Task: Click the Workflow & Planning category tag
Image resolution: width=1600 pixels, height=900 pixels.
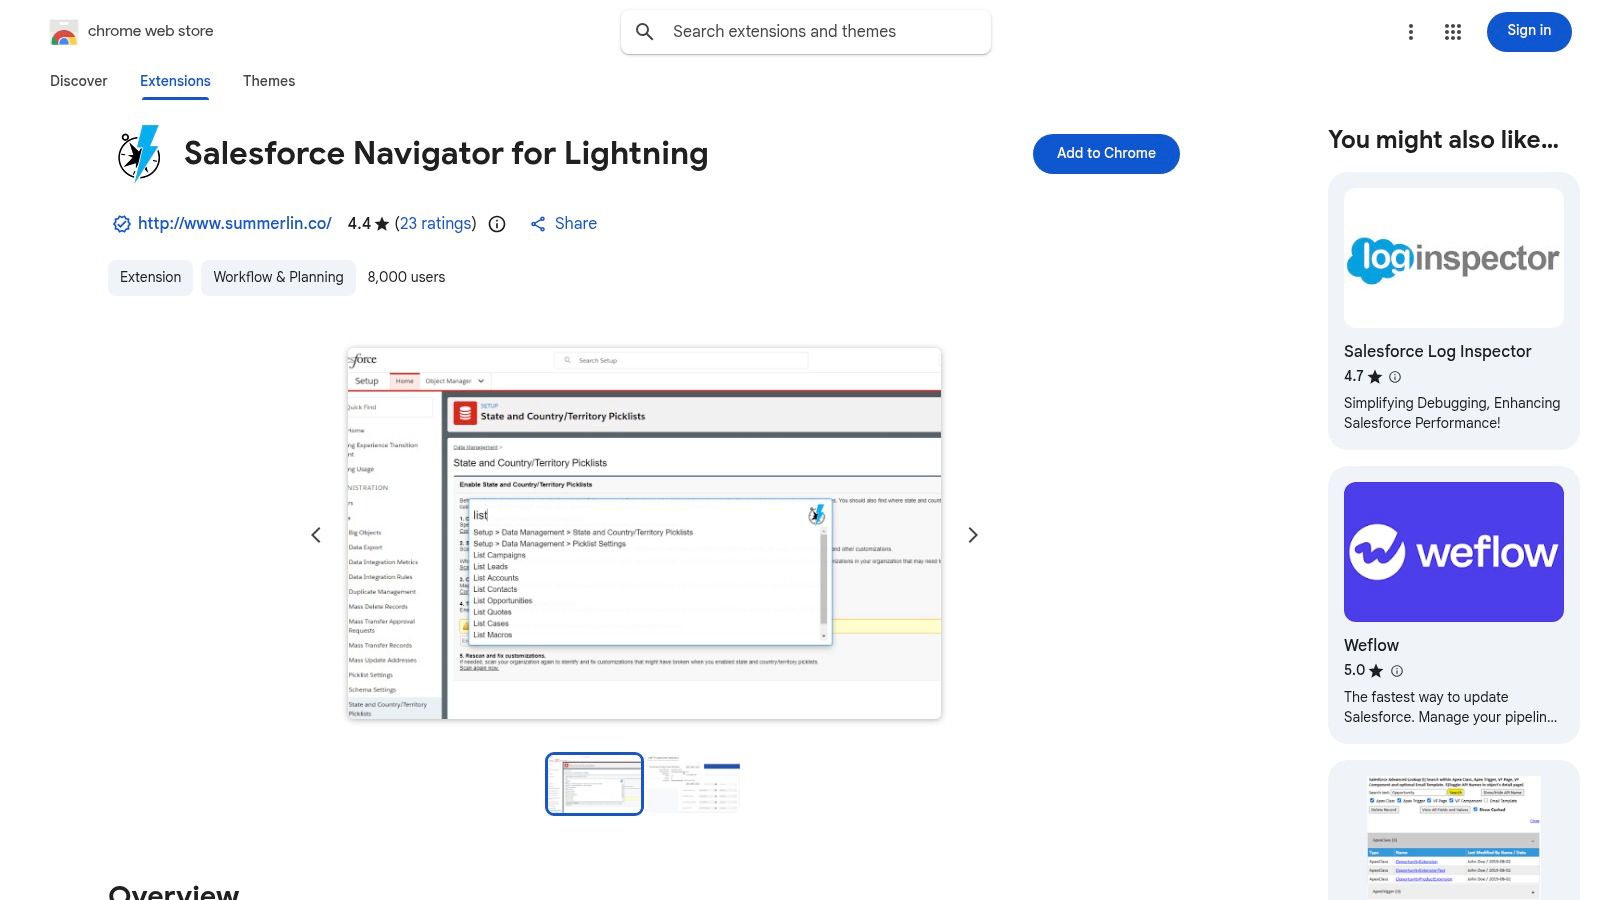Action: 277,277
